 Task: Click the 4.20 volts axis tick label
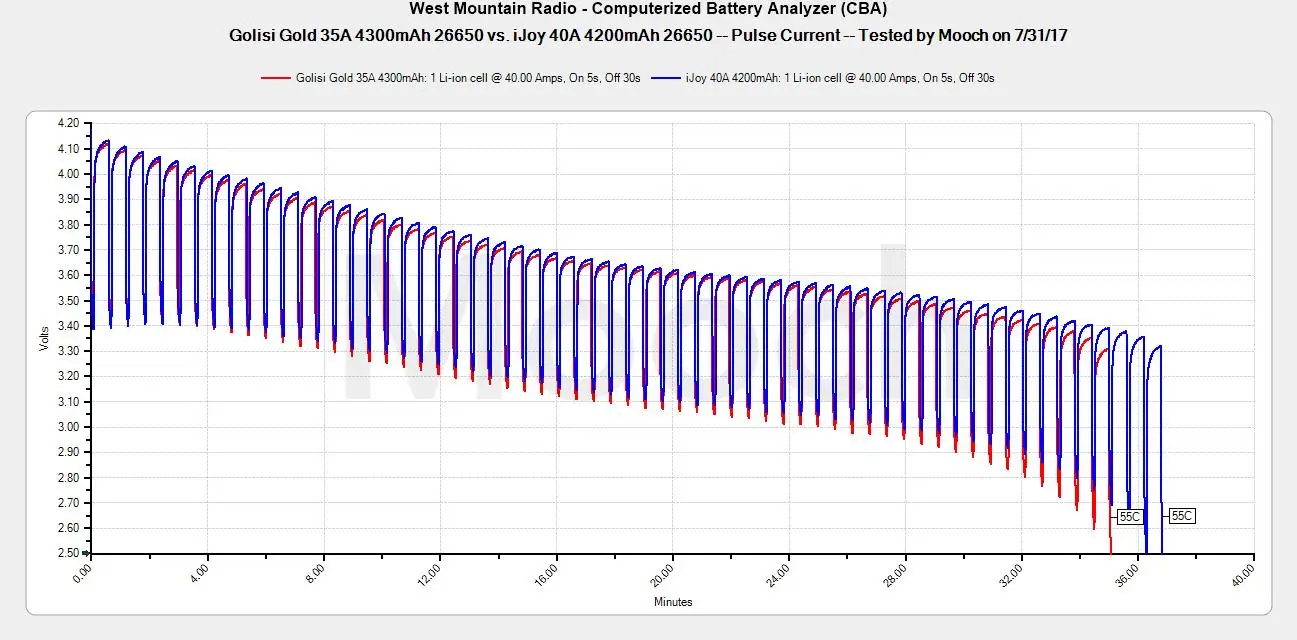click(x=68, y=123)
